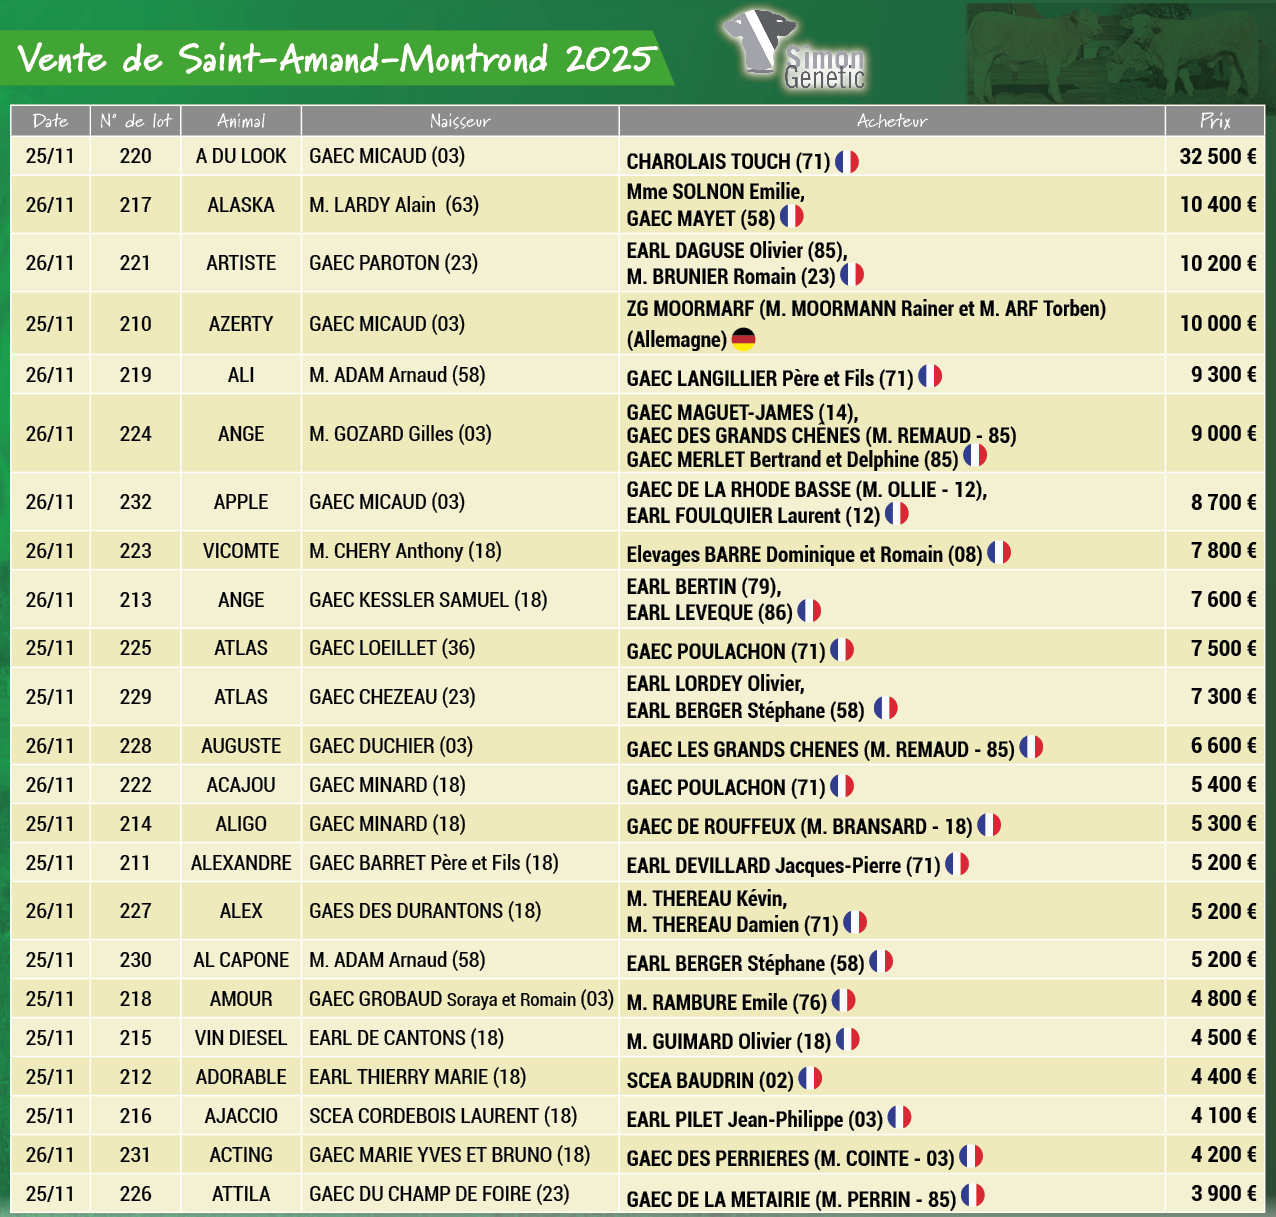Select the animal name AL CAPONE
The image size is (1276, 1217).
pyautogui.click(x=241, y=960)
